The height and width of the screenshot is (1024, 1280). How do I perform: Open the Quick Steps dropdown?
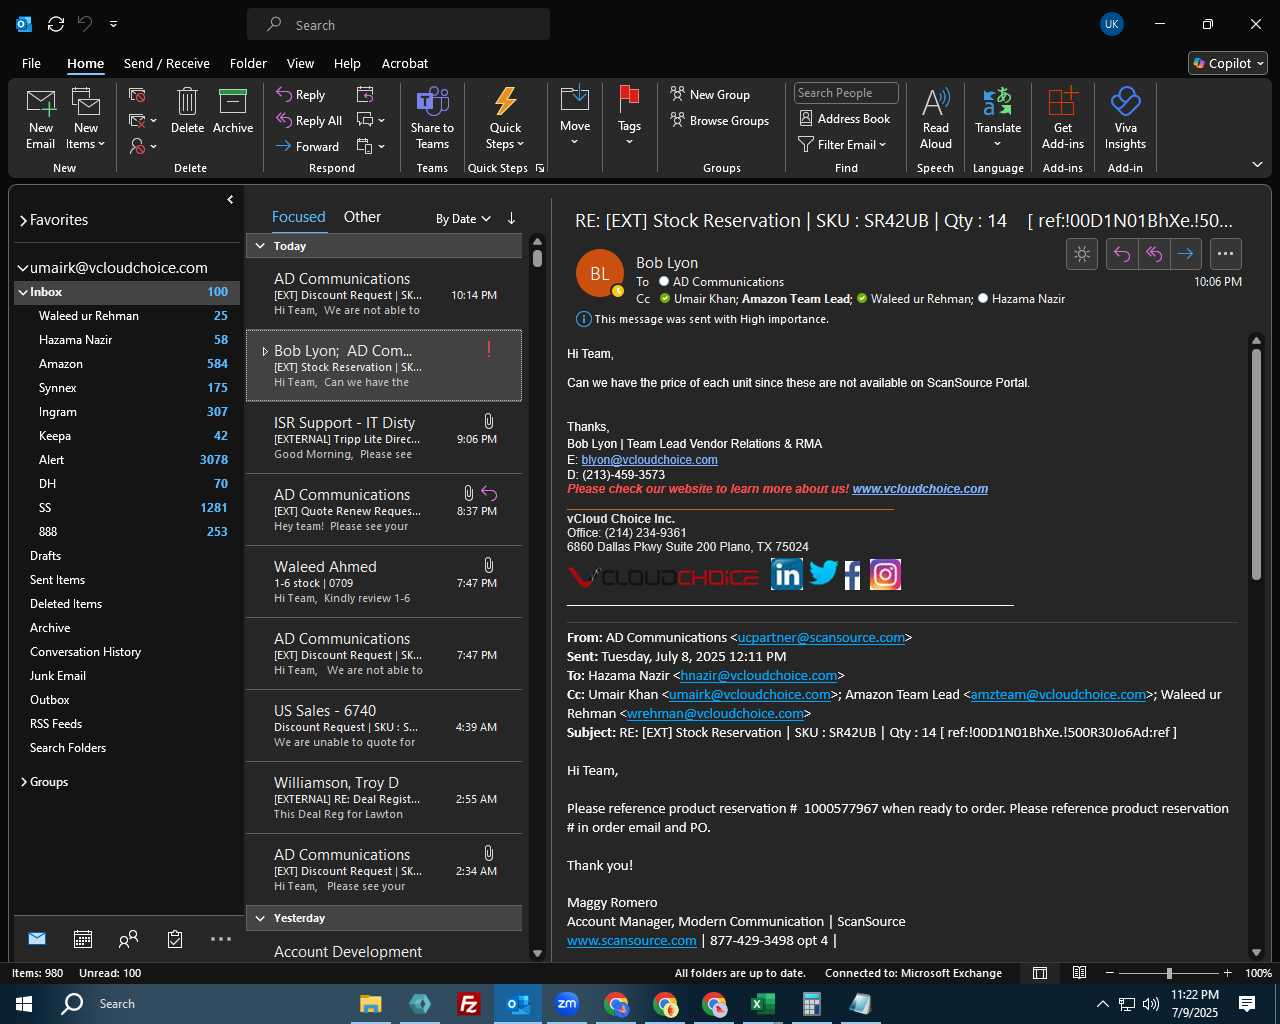tap(505, 118)
